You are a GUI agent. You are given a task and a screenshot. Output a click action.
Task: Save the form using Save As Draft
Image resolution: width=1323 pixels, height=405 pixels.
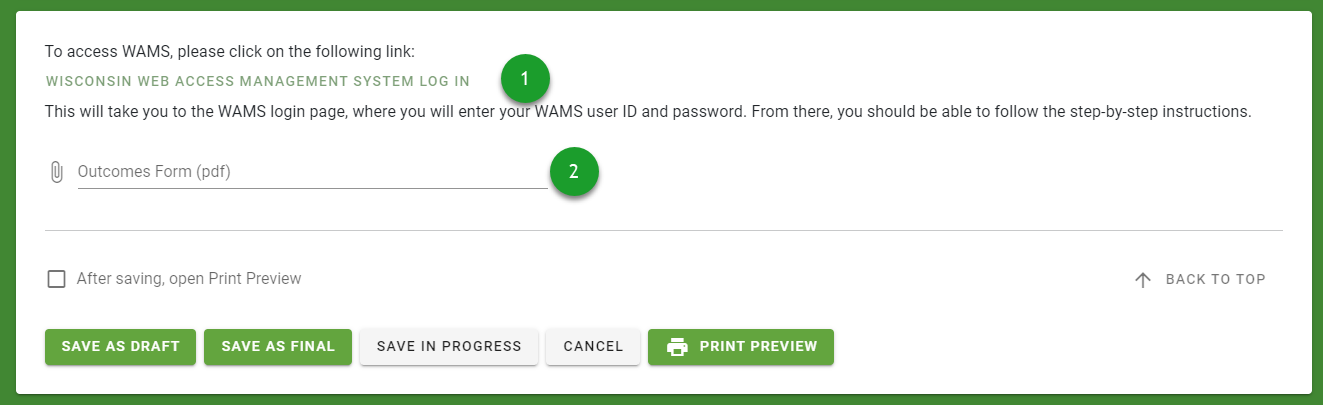tap(120, 347)
